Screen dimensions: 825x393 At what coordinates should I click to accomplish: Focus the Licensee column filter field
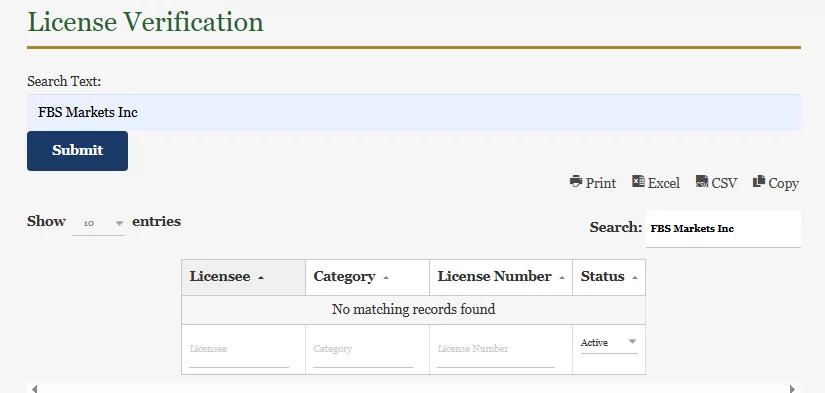[x=239, y=349]
